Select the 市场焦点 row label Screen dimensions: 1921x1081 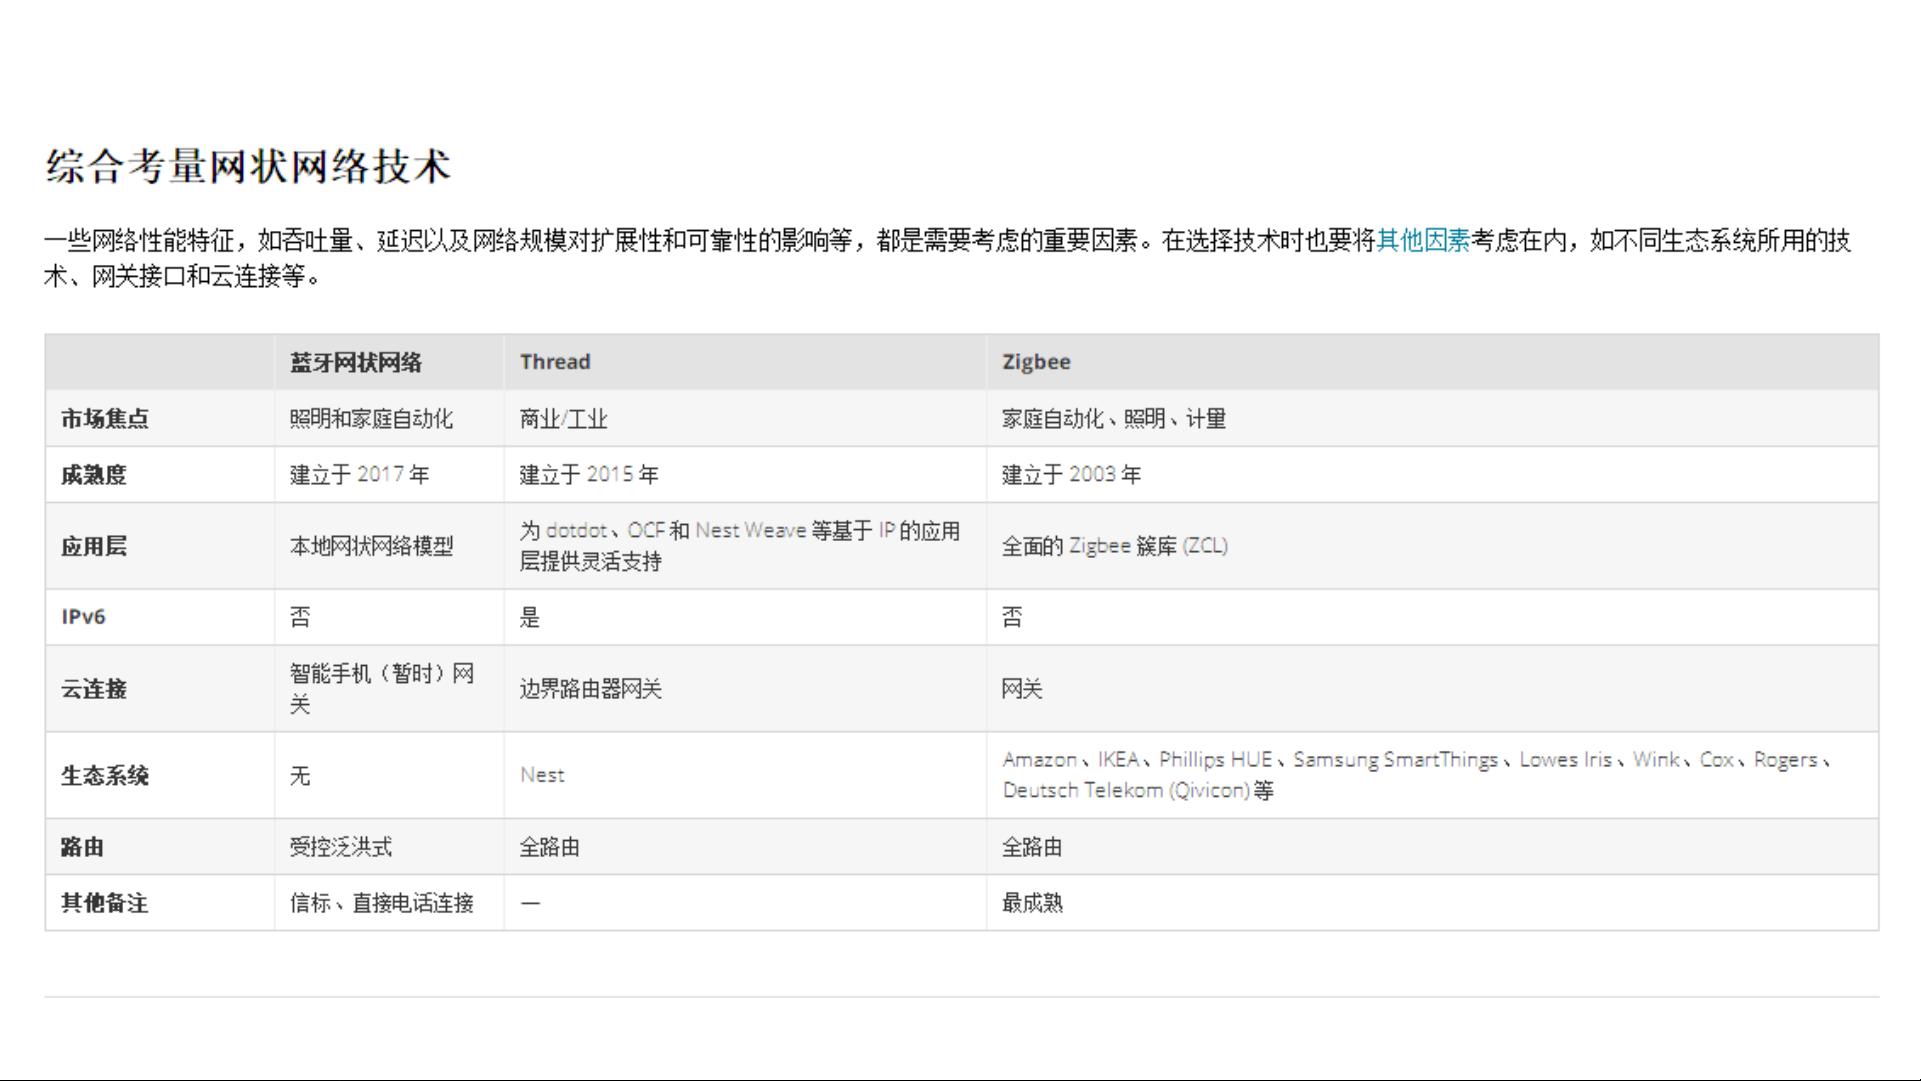point(104,419)
